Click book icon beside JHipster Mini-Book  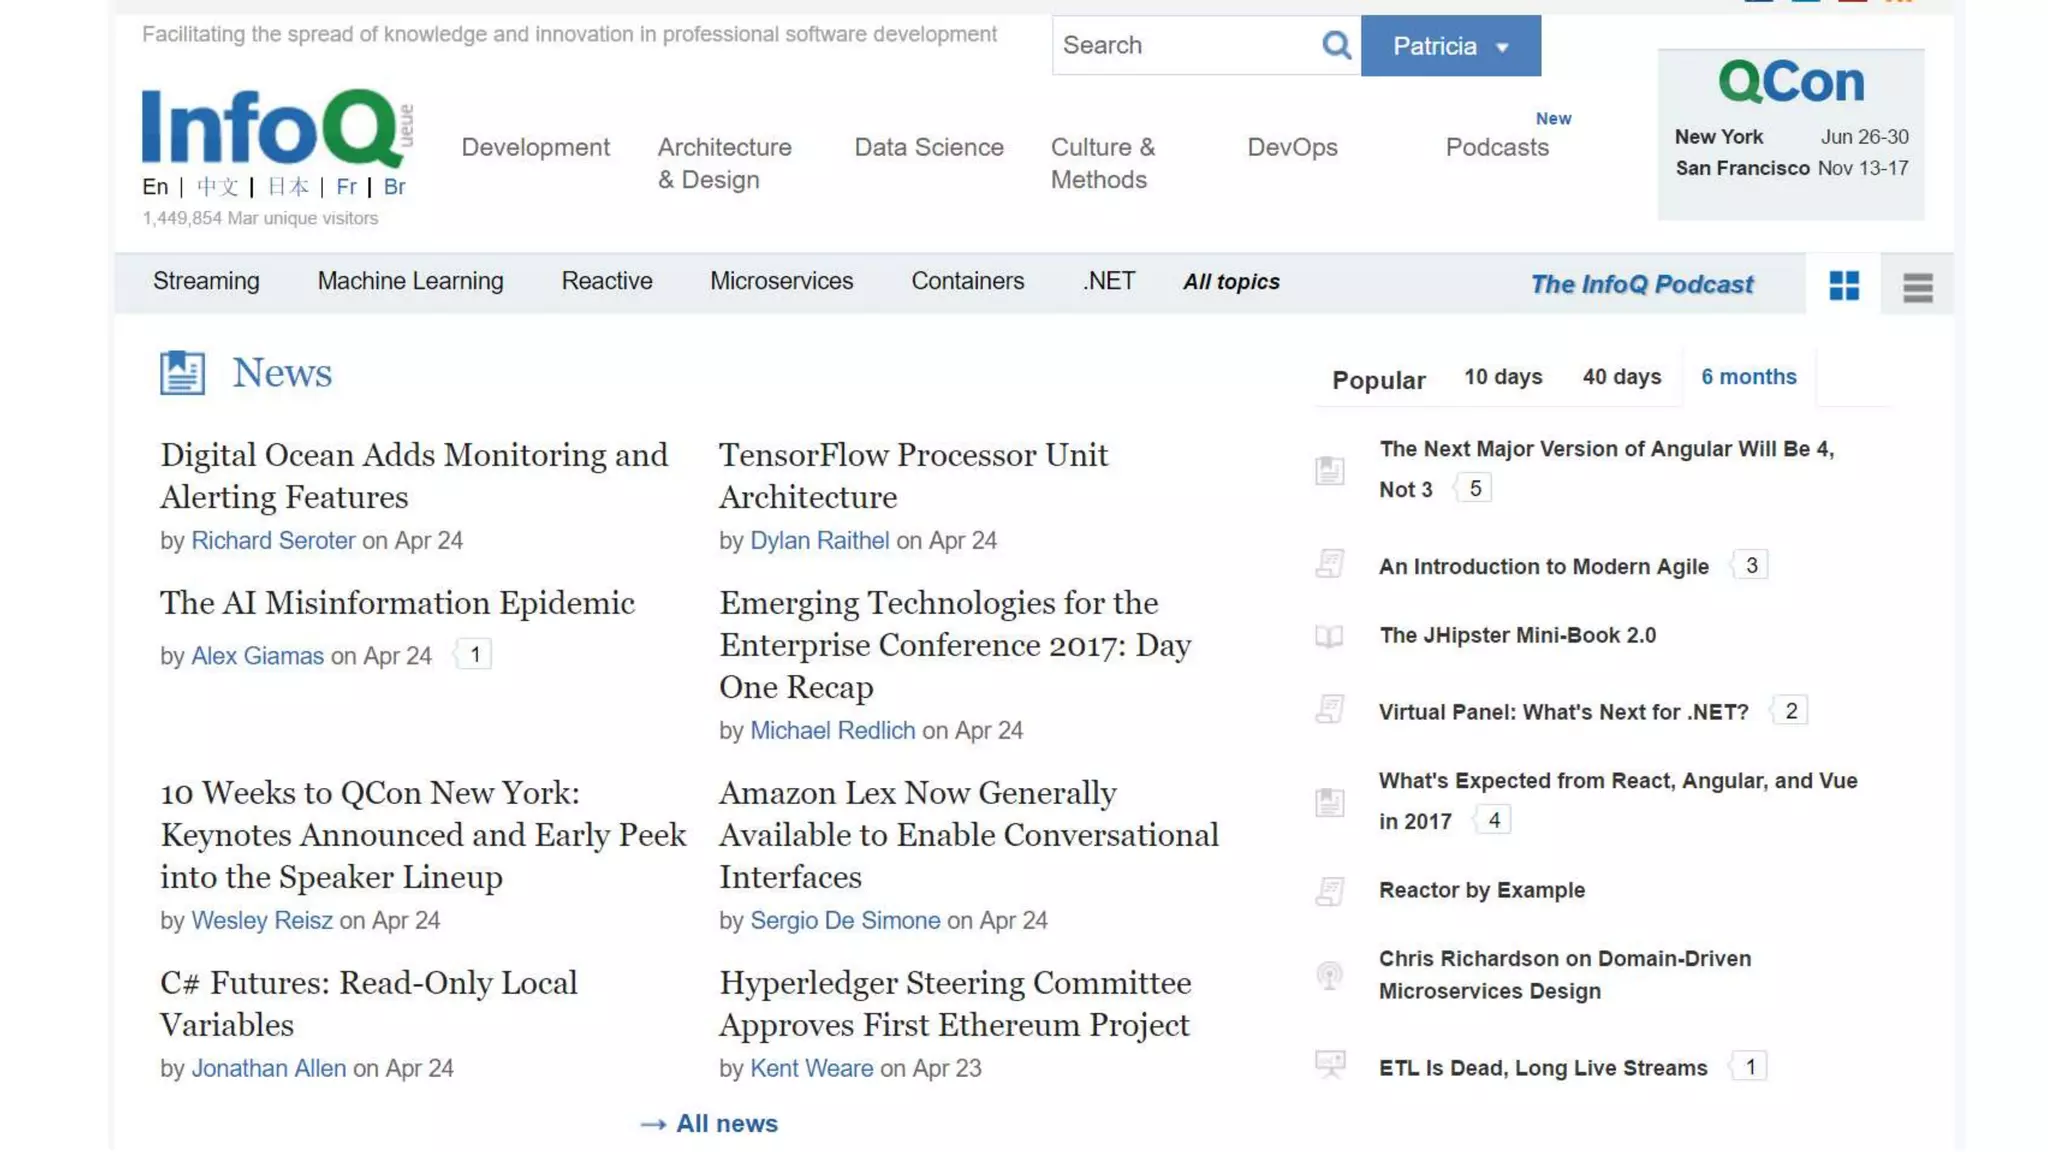(x=1329, y=636)
